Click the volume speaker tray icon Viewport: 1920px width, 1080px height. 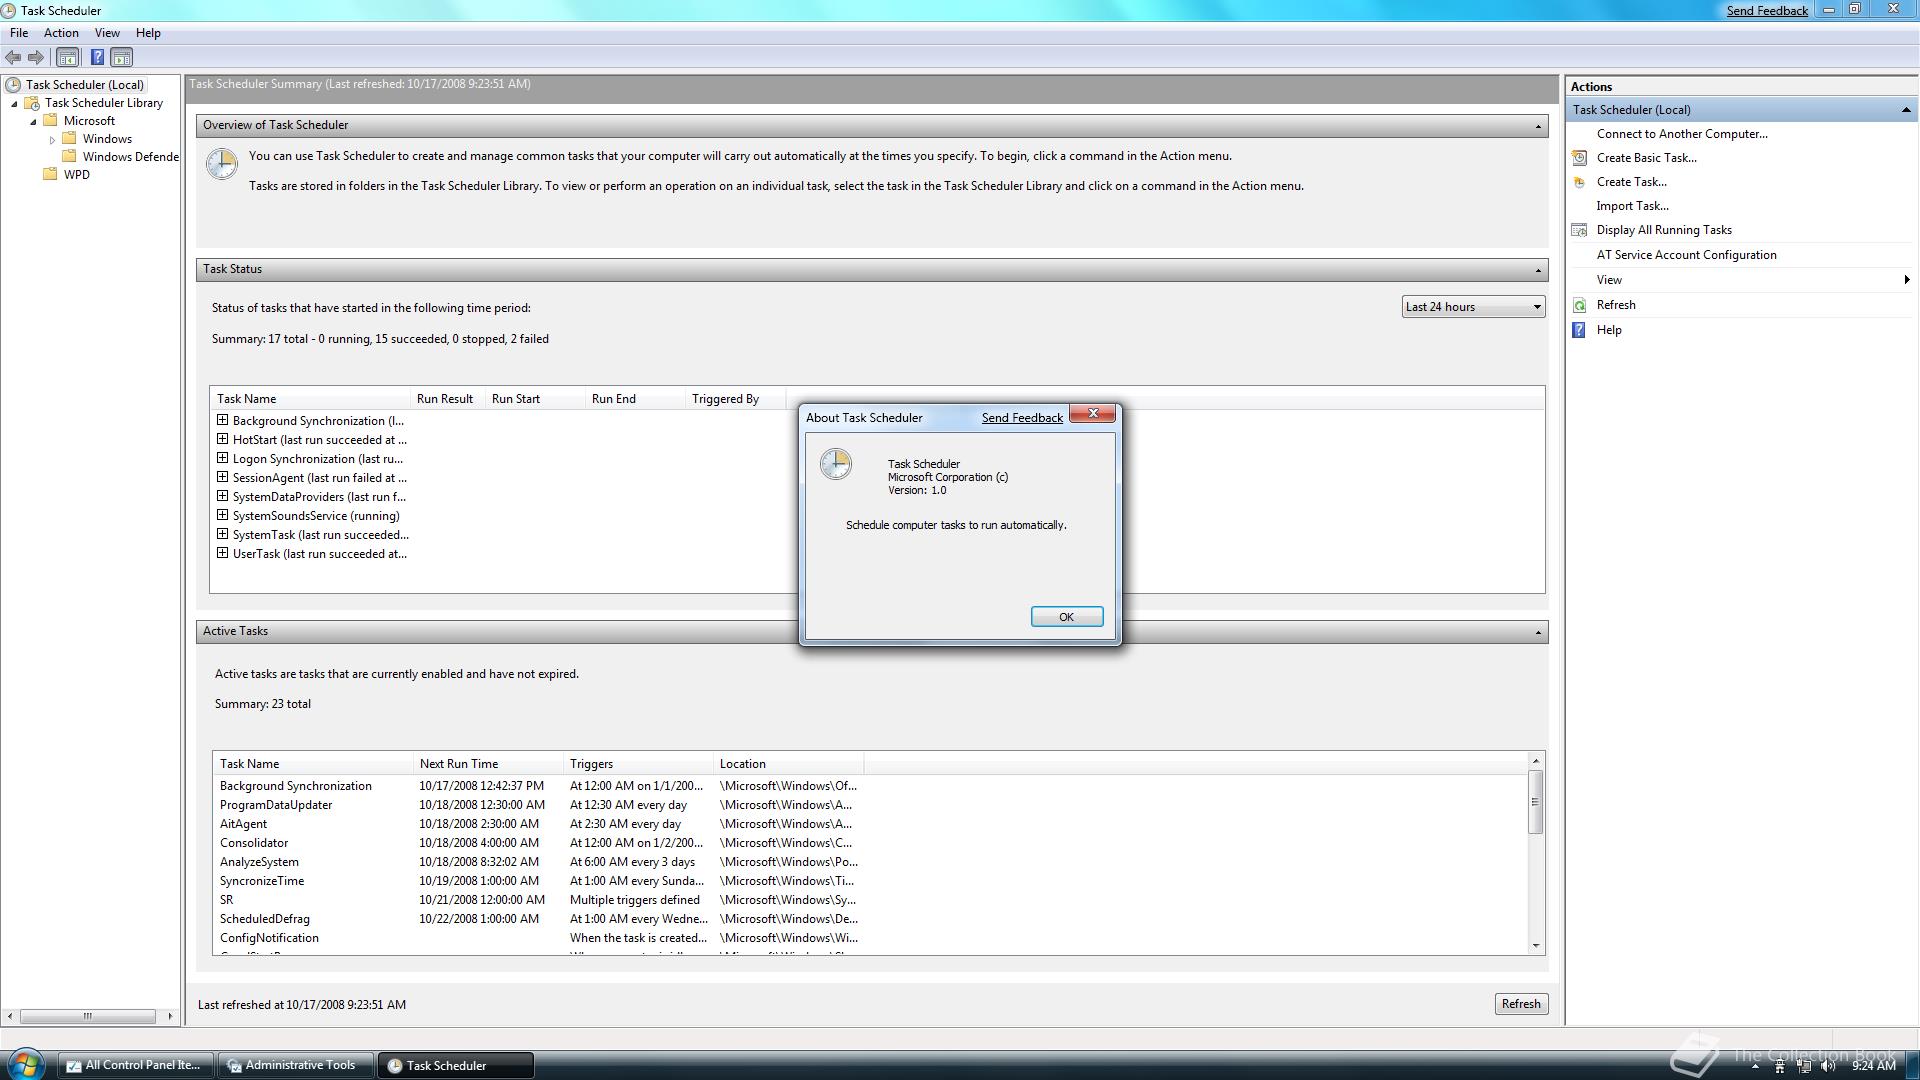pos(1829,1066)
